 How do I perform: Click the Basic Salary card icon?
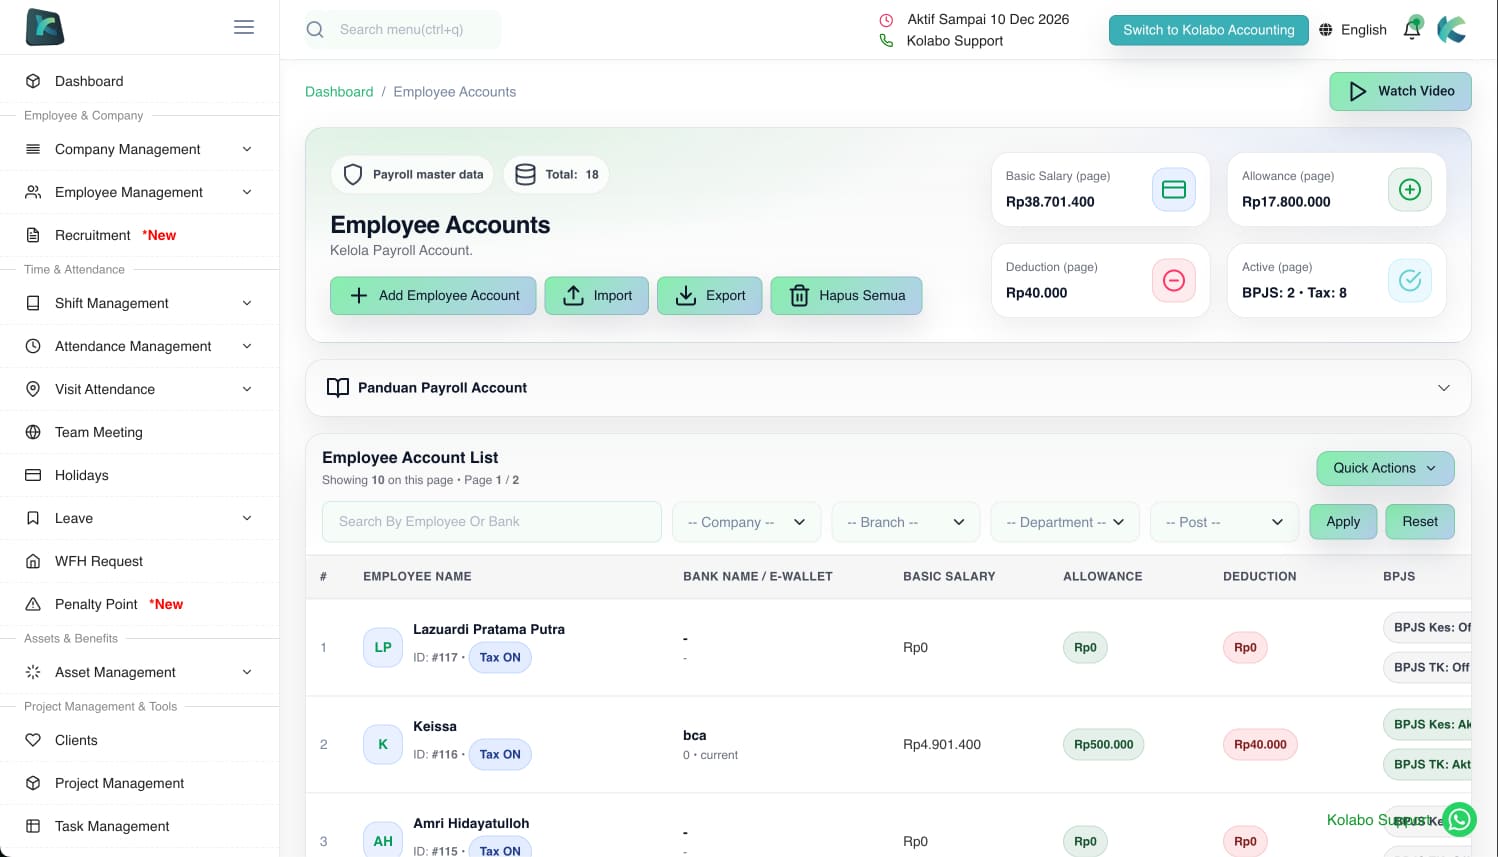tap(1173, 190)
